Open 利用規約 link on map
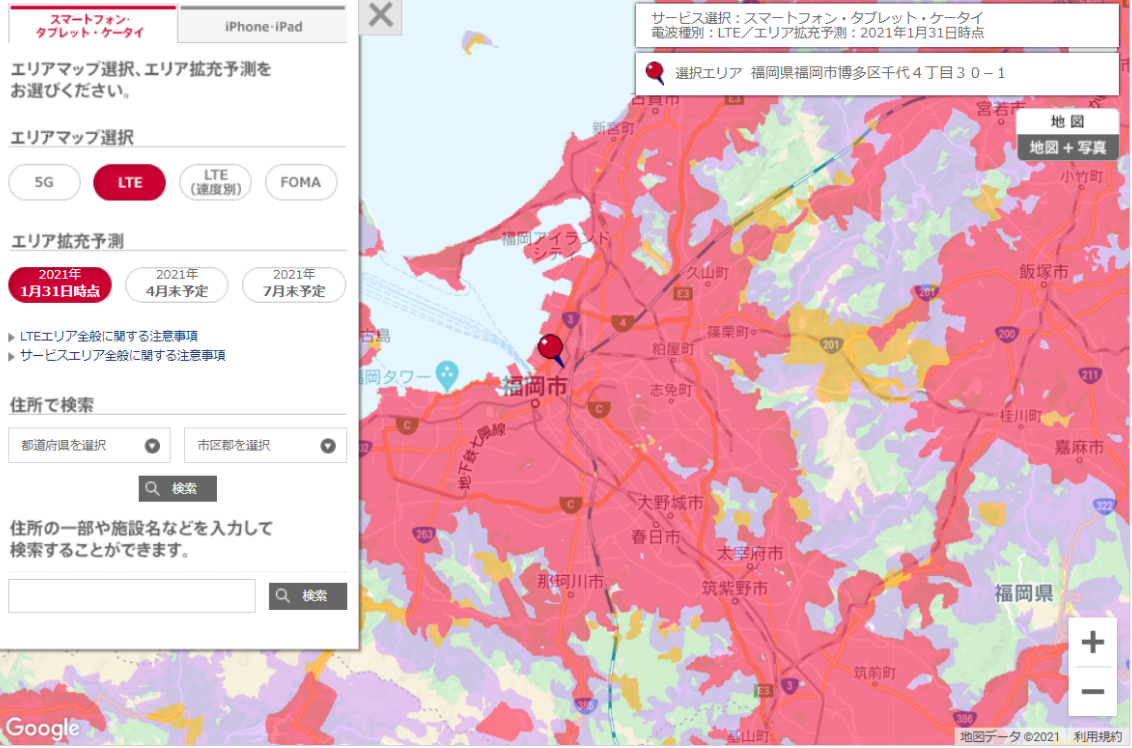Viewport: 1132px width, 748px height. (x=1097, y=737)
